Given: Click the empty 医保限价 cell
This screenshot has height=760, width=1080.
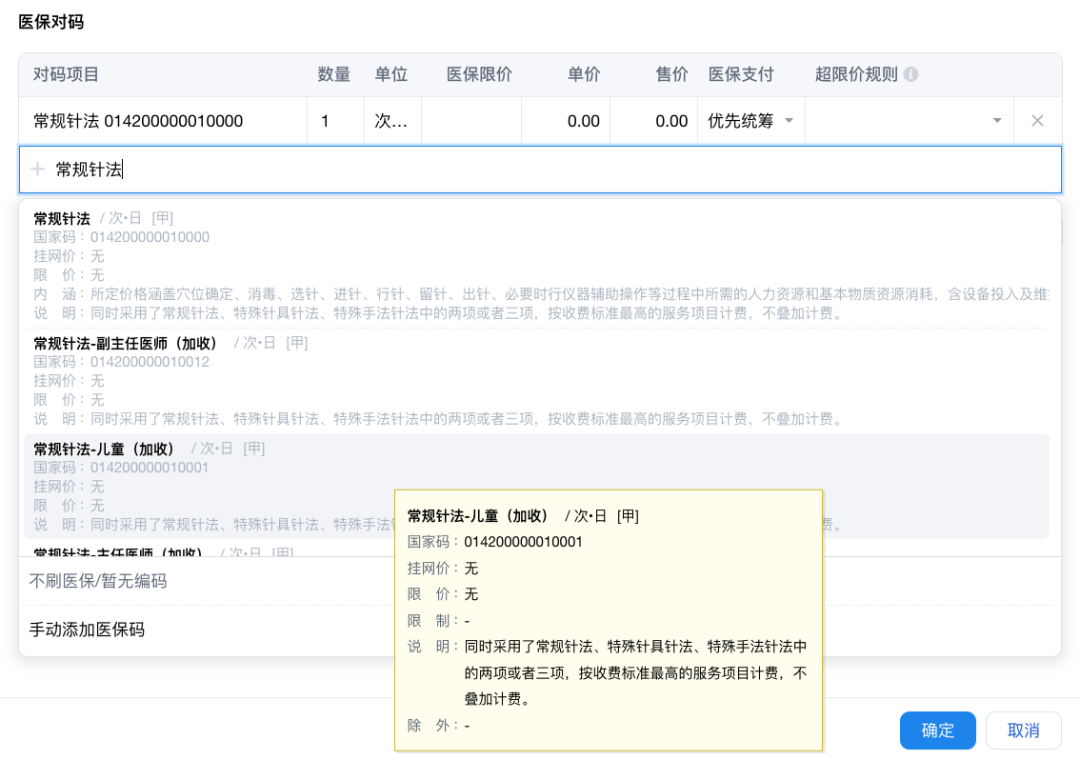Looking at the screenshot, I should coord(471,121).
